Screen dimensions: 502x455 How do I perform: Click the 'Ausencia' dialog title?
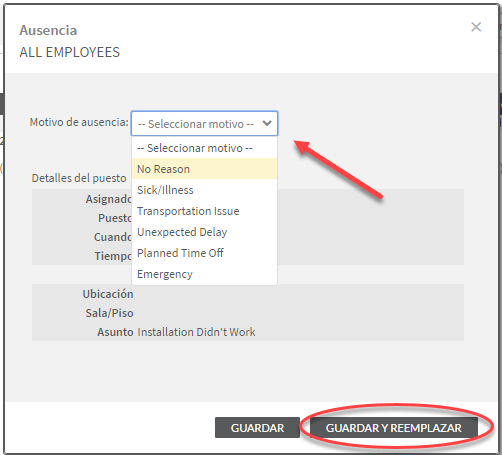pyautogui.click(x=48, y=30)
